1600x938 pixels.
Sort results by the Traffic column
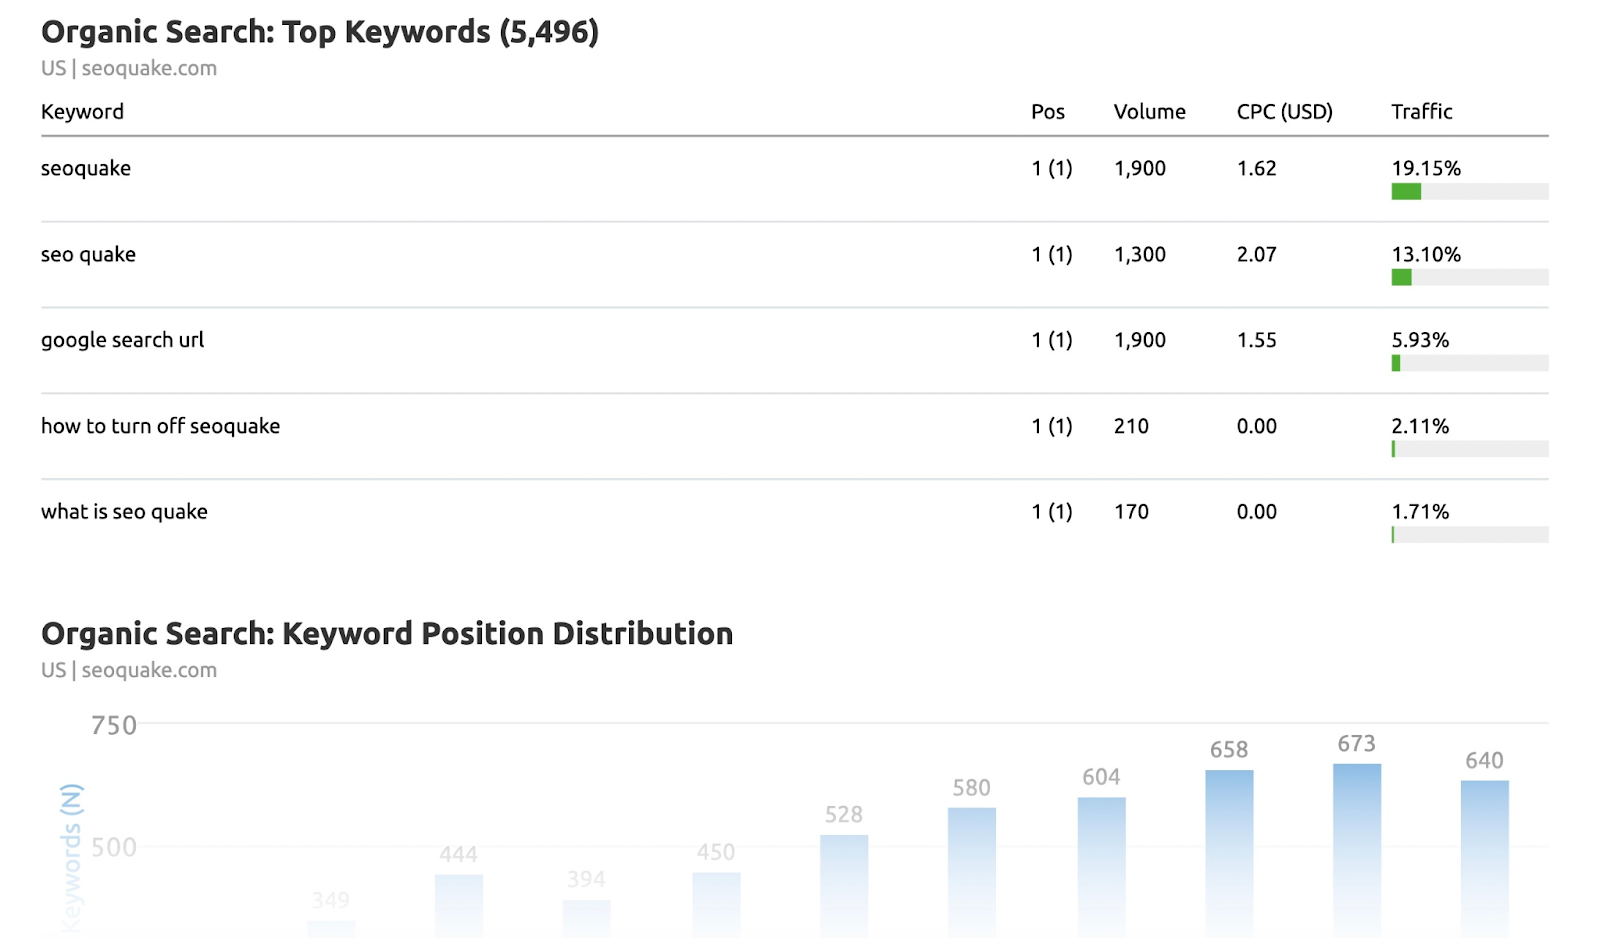pos(1421,111)
